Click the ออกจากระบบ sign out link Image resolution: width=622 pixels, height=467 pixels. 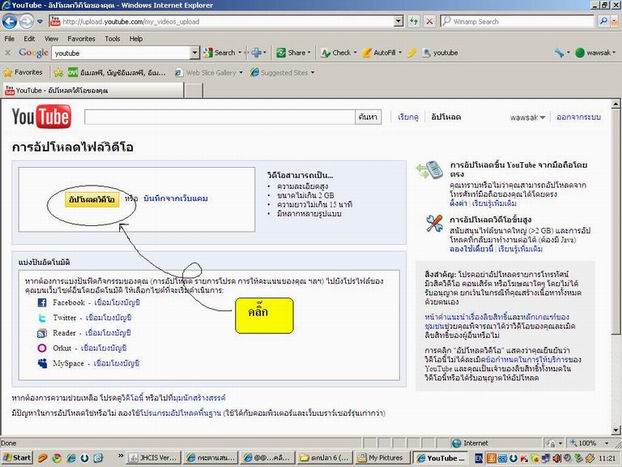(578, 117)
